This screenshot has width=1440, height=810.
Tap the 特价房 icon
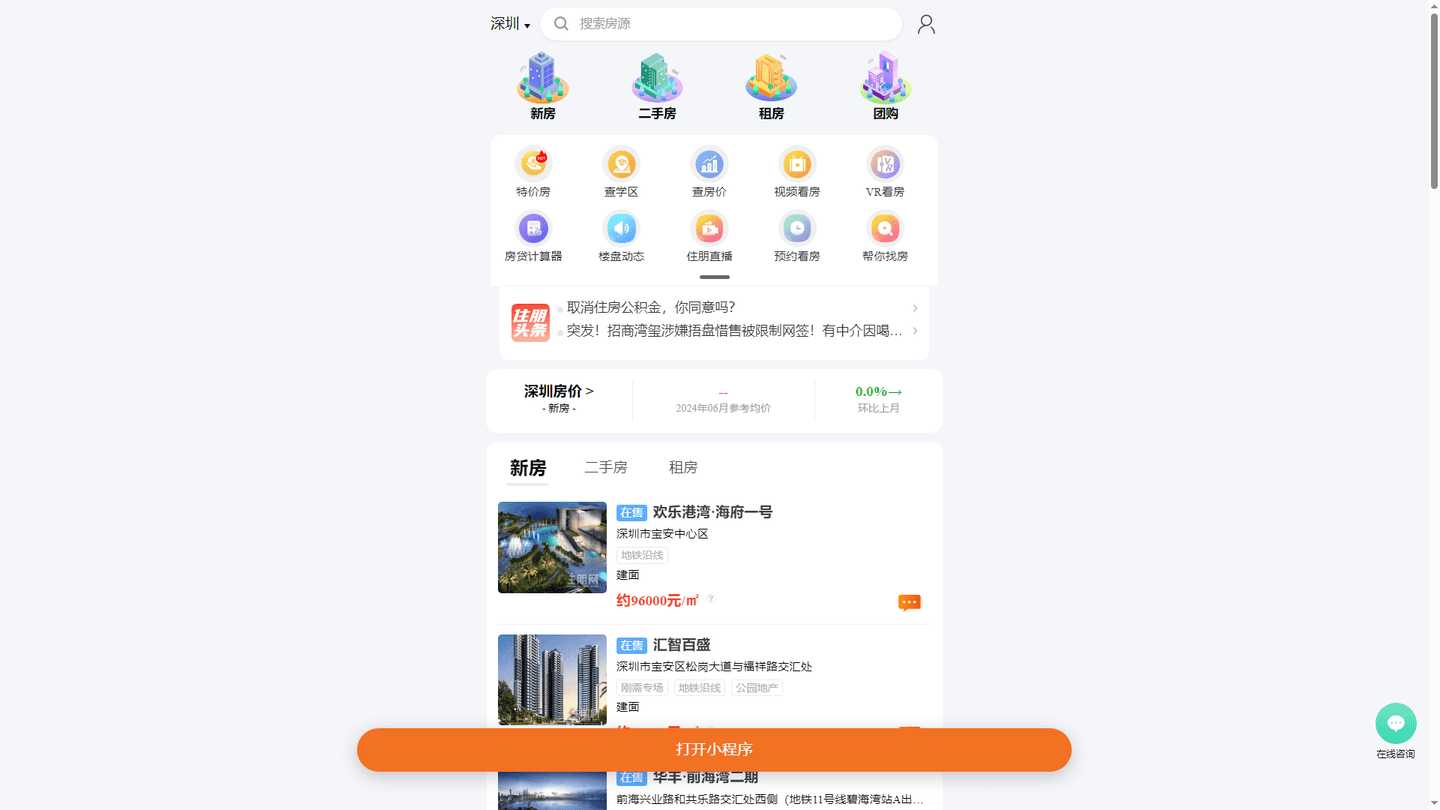coord(533,163)
